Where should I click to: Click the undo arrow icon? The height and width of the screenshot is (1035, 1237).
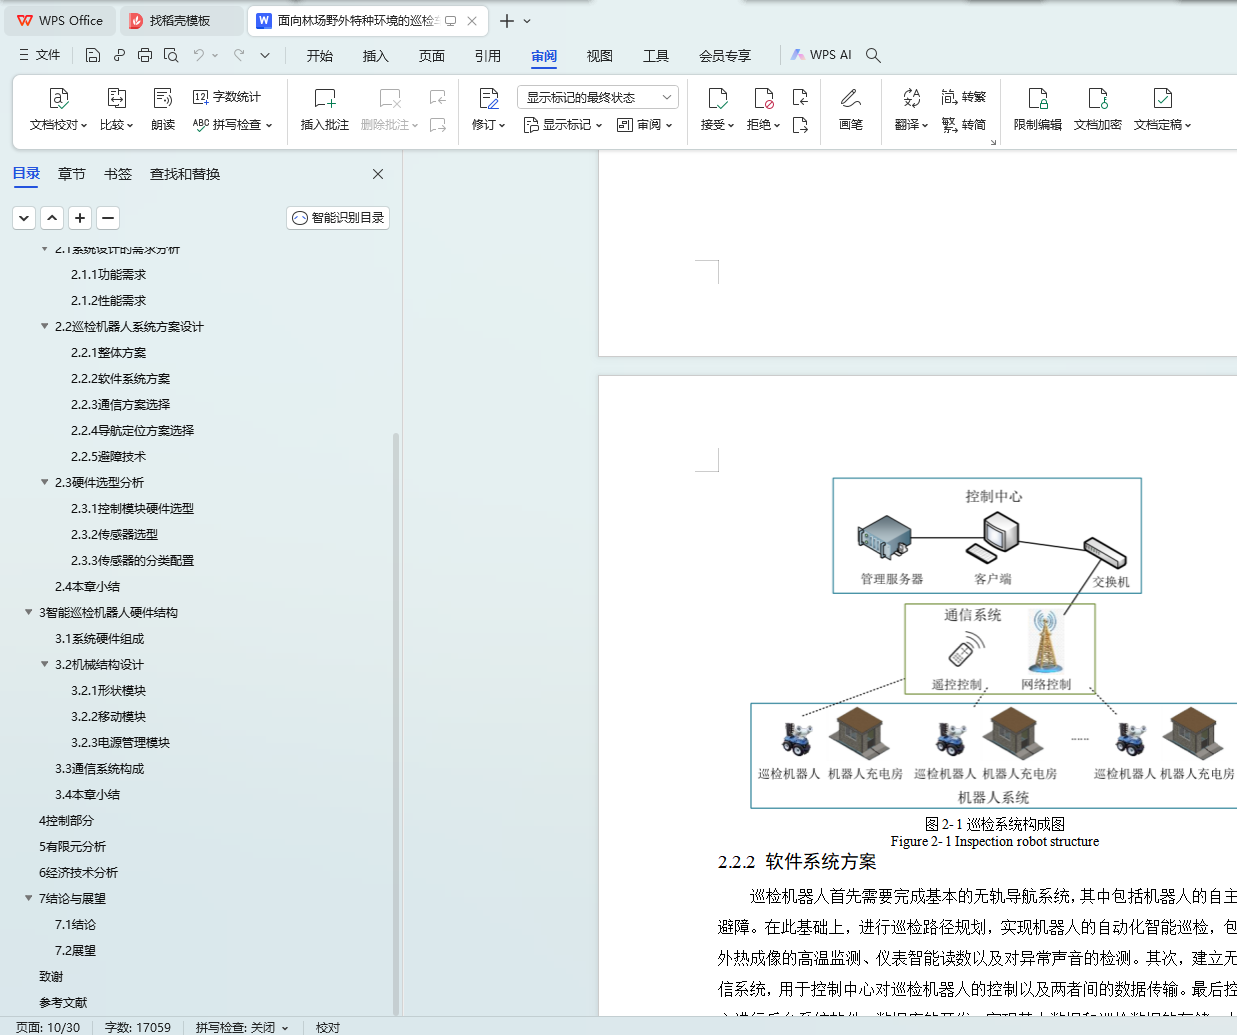(x=199, y=55)
